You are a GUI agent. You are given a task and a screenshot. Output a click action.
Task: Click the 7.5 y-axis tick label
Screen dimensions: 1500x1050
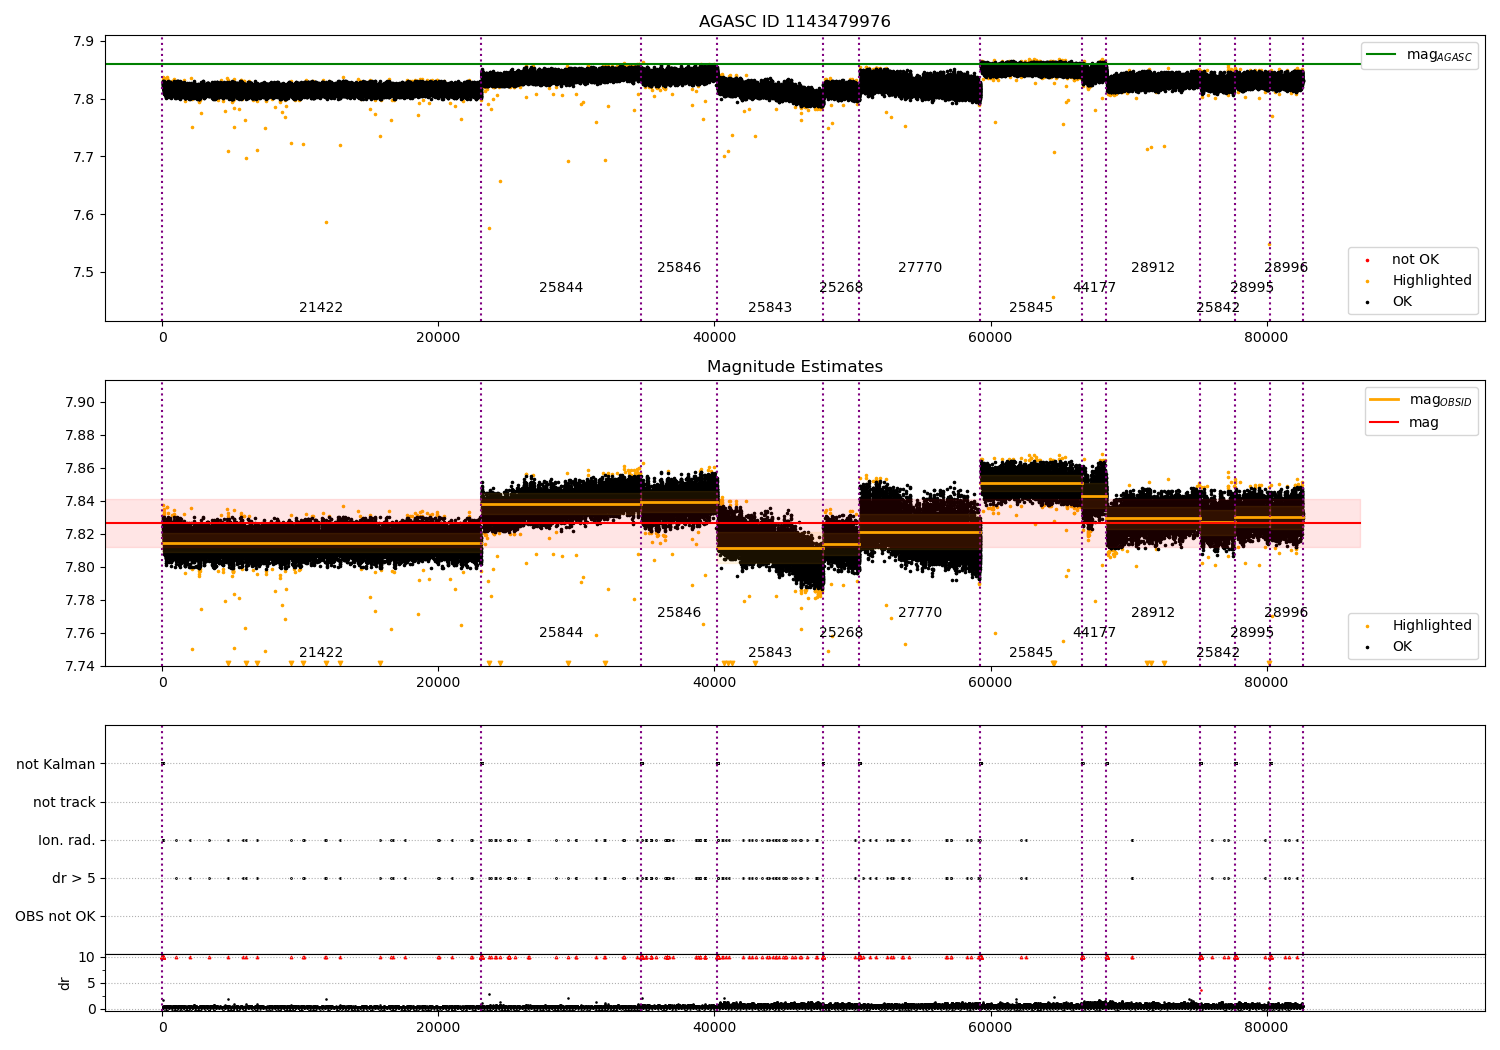[x=84, y=273]
